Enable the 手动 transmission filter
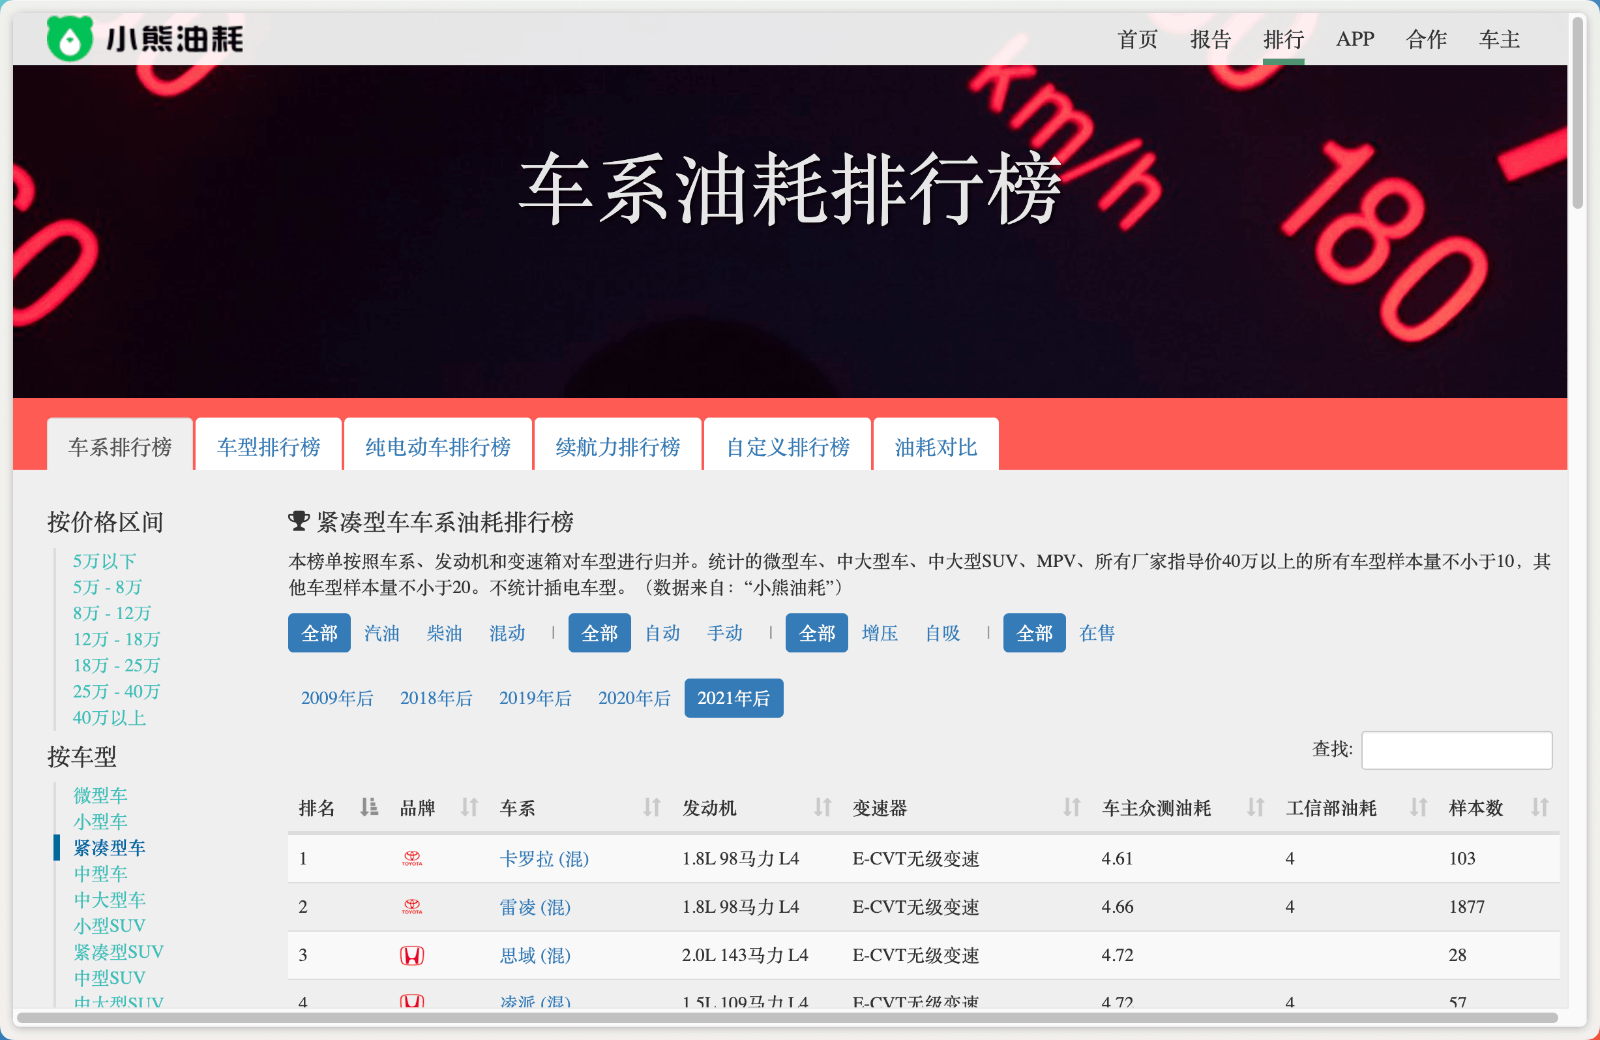The image size is (1600, 1040). [725, 633]
